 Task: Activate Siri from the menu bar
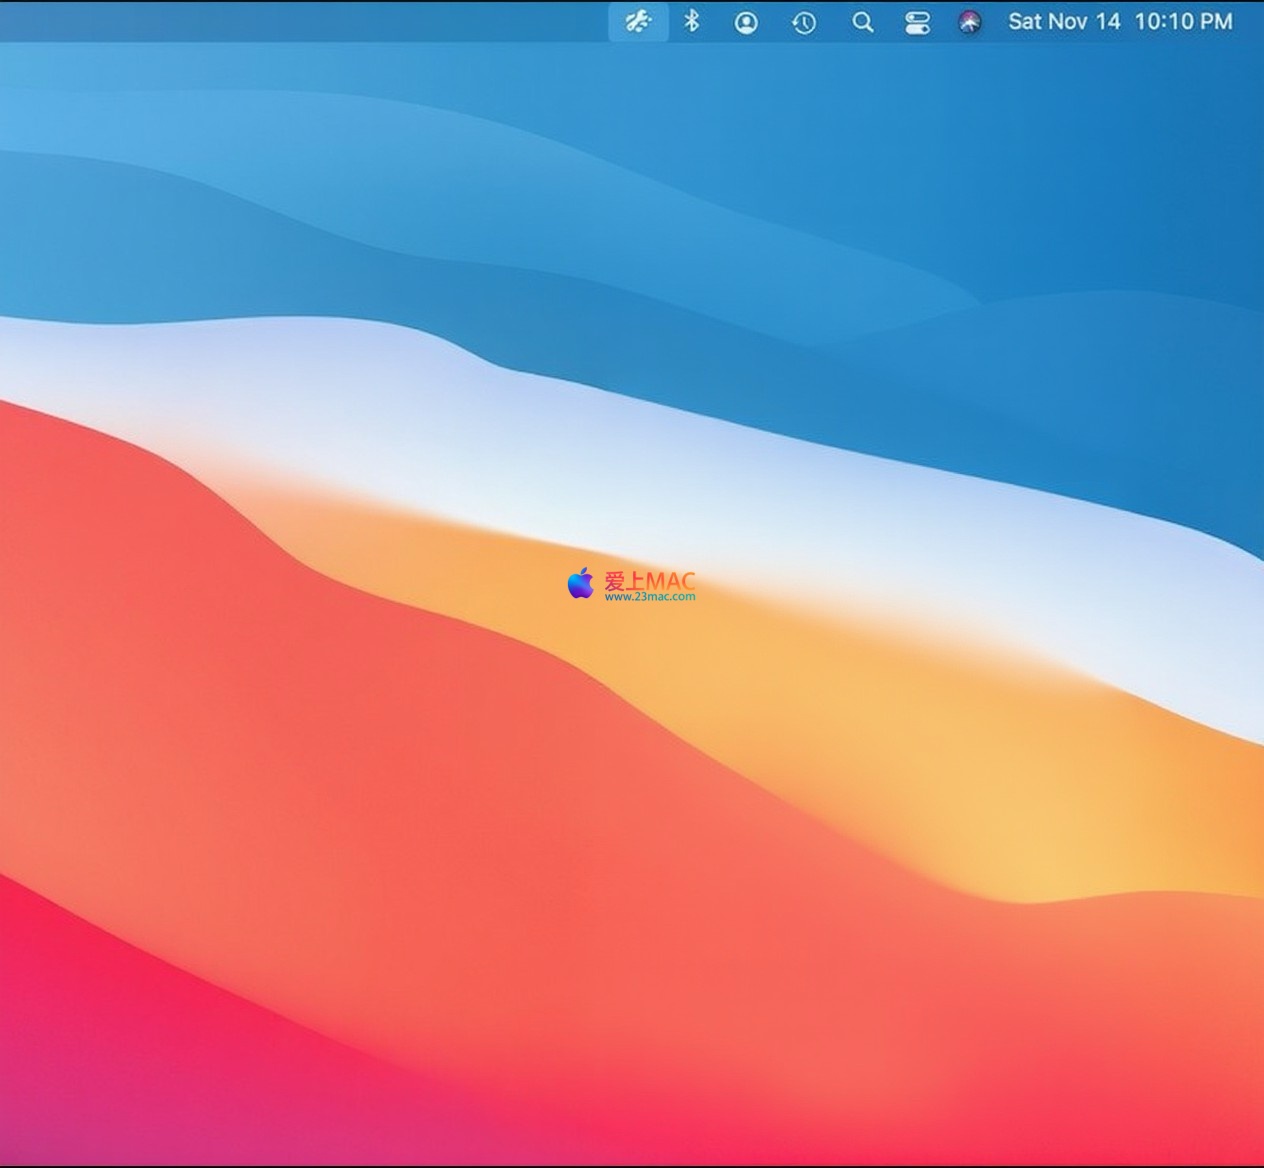969,22
